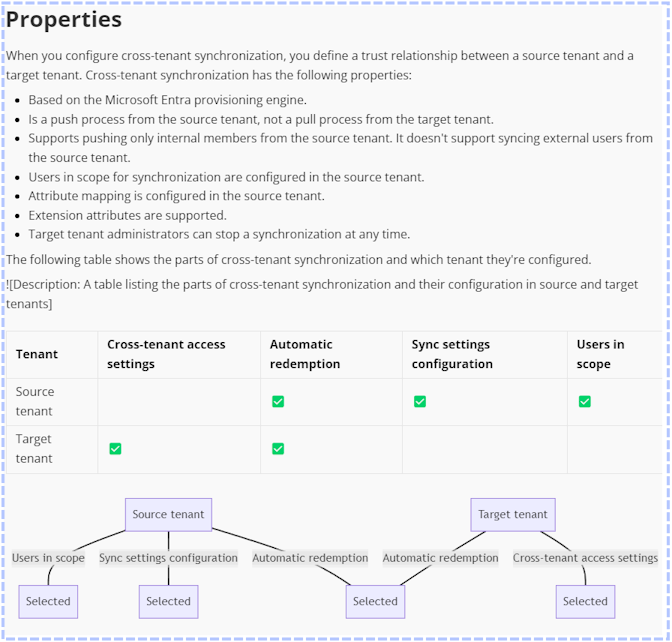Viewport: 672px width, 642px height.
Task: Click Cross-tenant access settings table header
Action: tap(166, 354)
